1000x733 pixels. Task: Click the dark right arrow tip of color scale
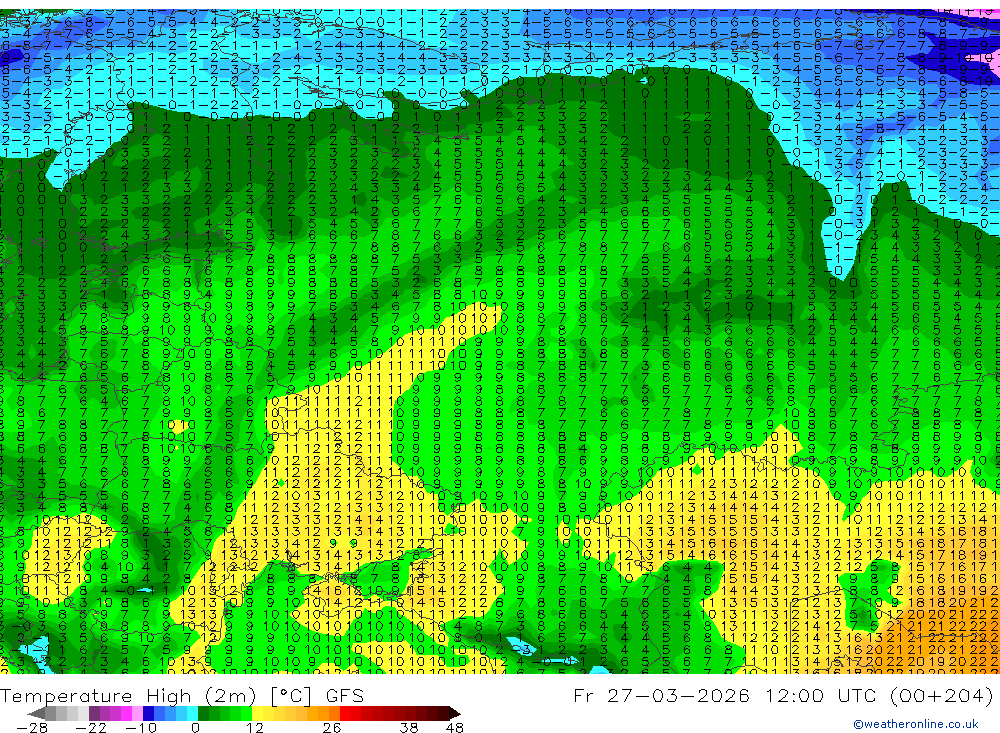click(x=455, y=713)
